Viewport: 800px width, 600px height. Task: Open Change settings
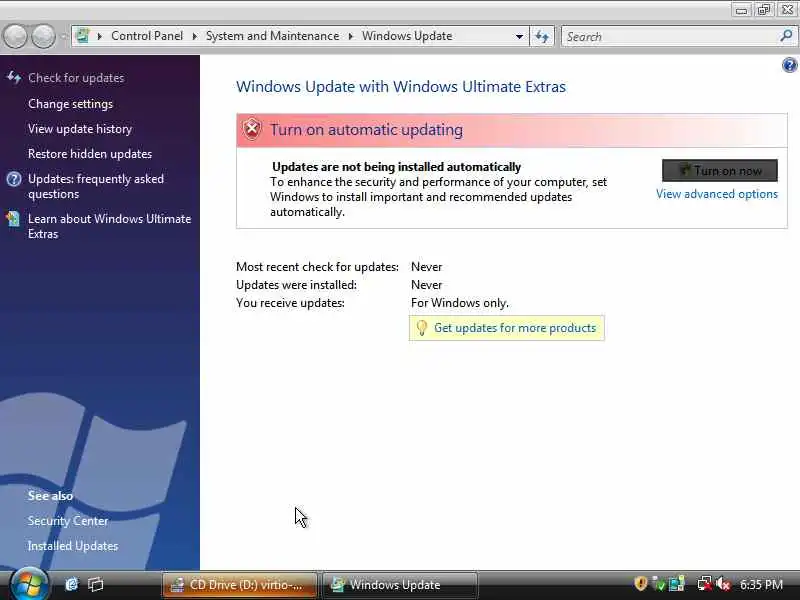(x=70, y=104)
